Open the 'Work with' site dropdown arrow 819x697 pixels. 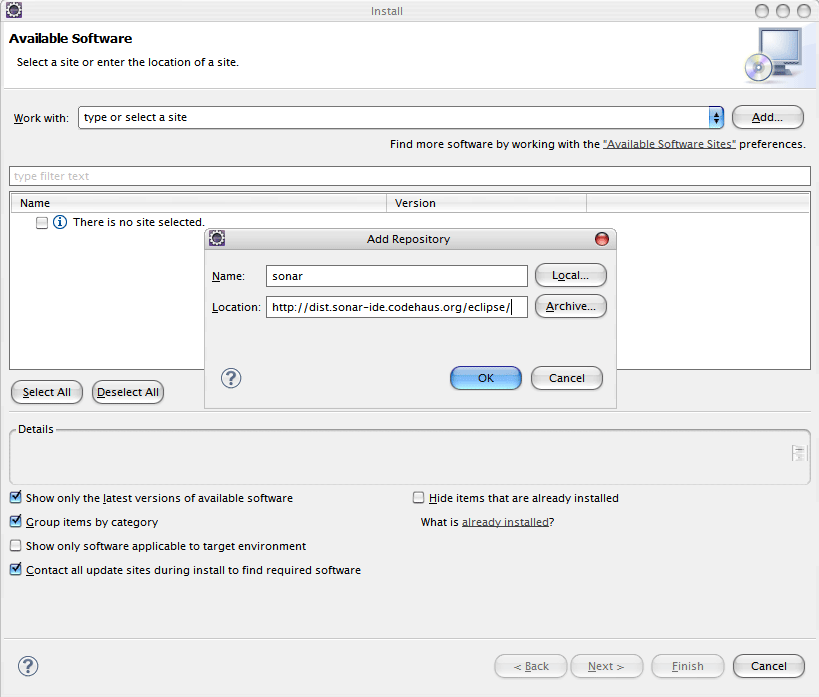click(716, 118)
